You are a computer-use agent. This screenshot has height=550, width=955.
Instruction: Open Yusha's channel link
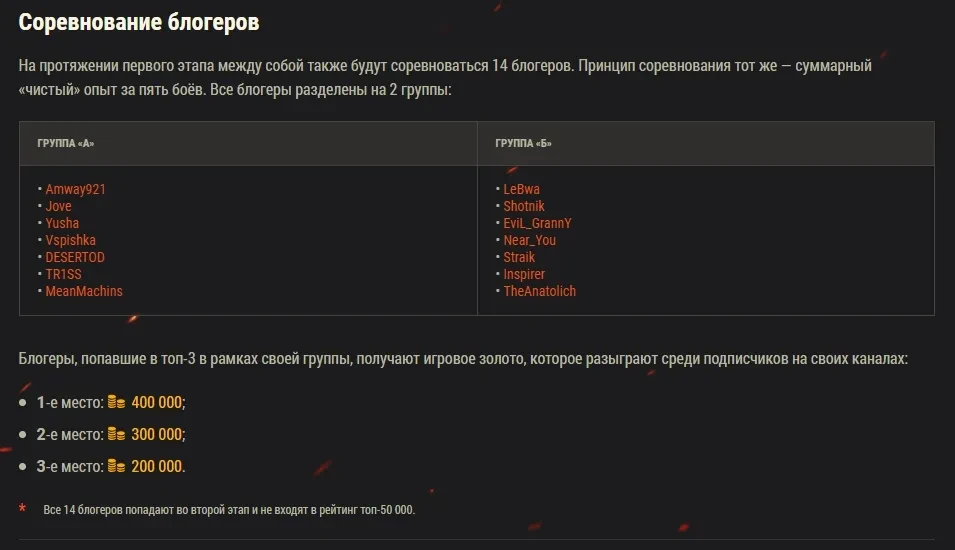point(62,223)
